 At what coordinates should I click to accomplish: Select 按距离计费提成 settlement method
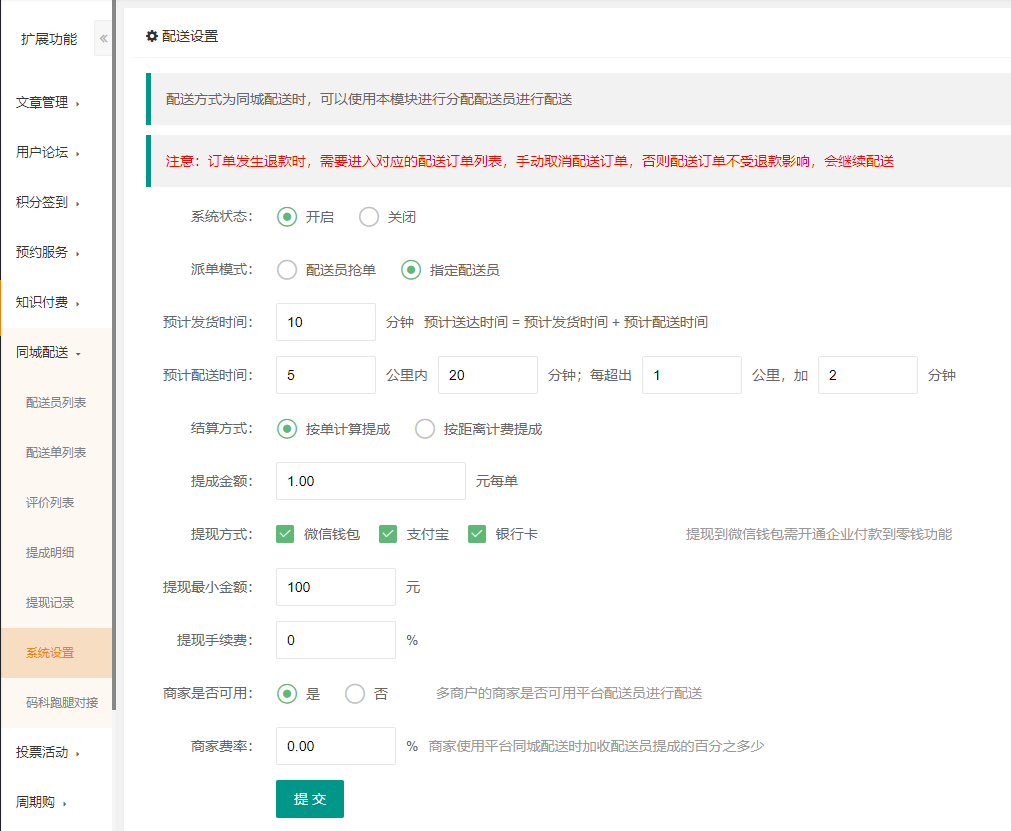pos(425,429)
